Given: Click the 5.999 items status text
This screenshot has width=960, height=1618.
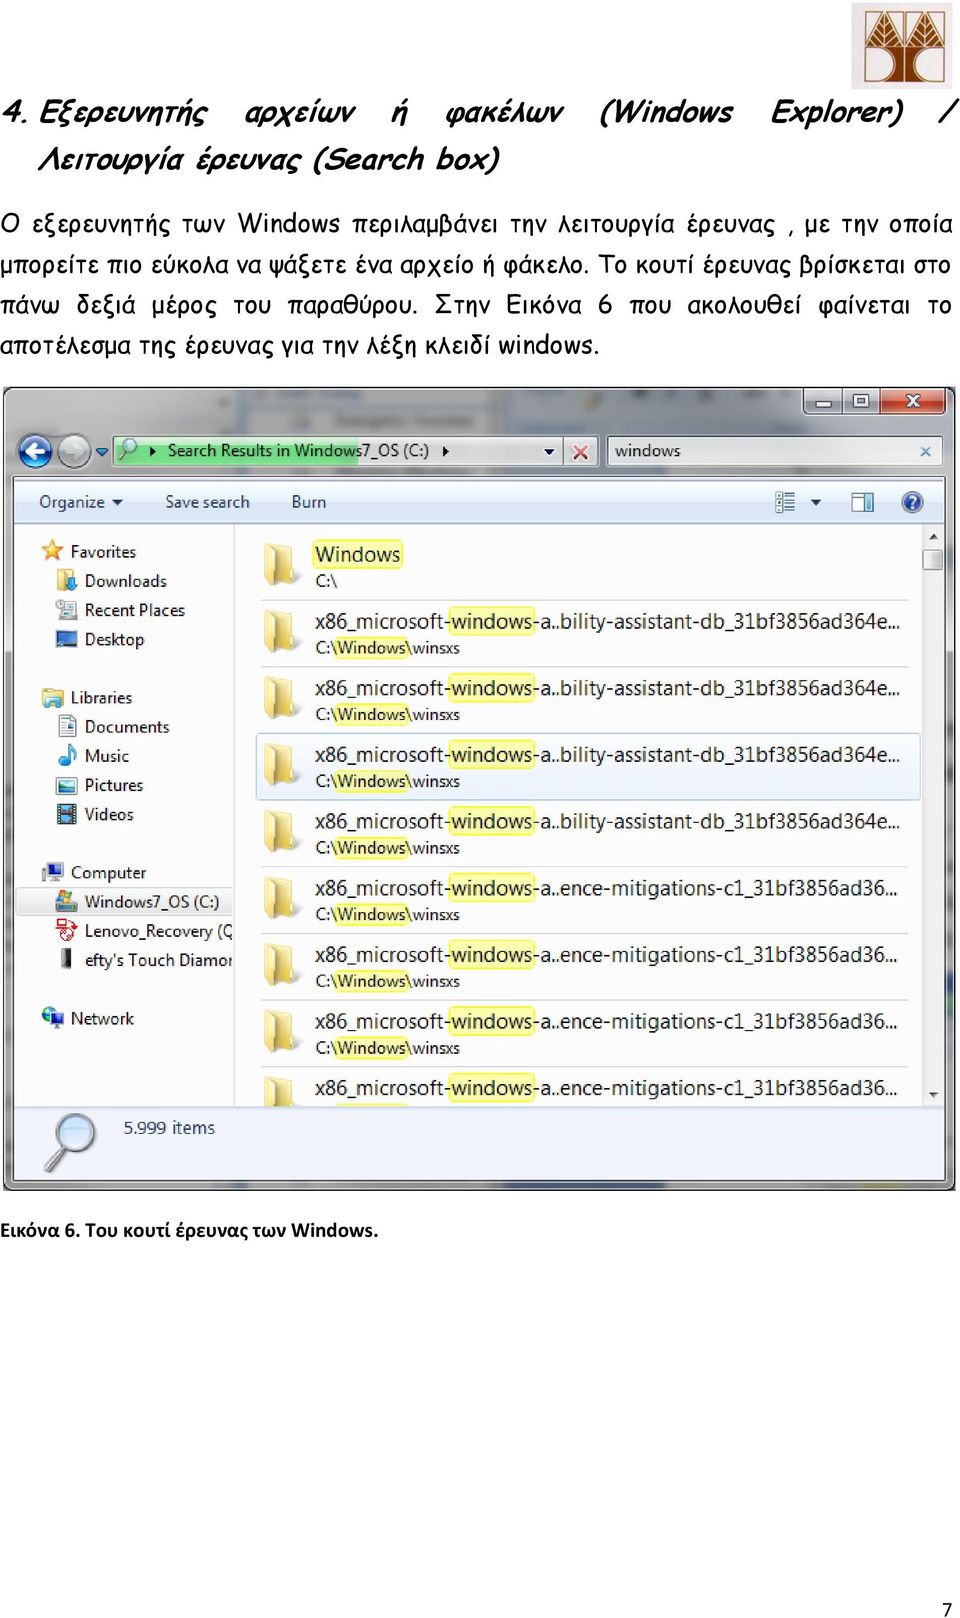Looking at the screenshot, I should click(x=169, y=1128).
